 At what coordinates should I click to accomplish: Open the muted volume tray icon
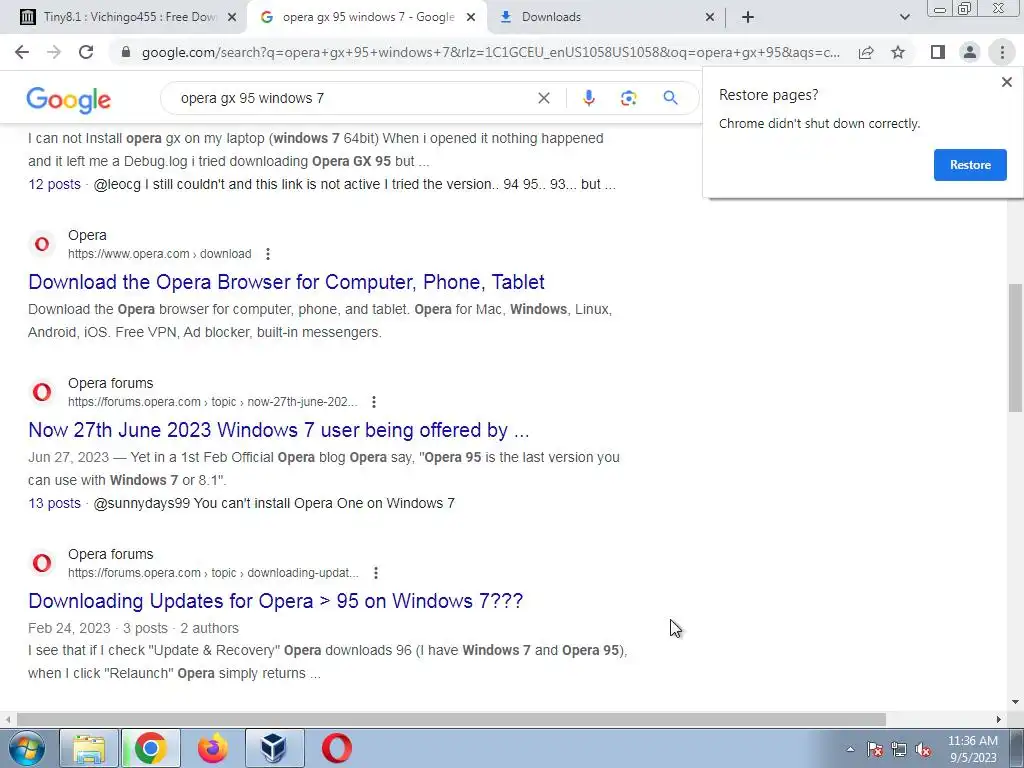click(x=923, y=750)
